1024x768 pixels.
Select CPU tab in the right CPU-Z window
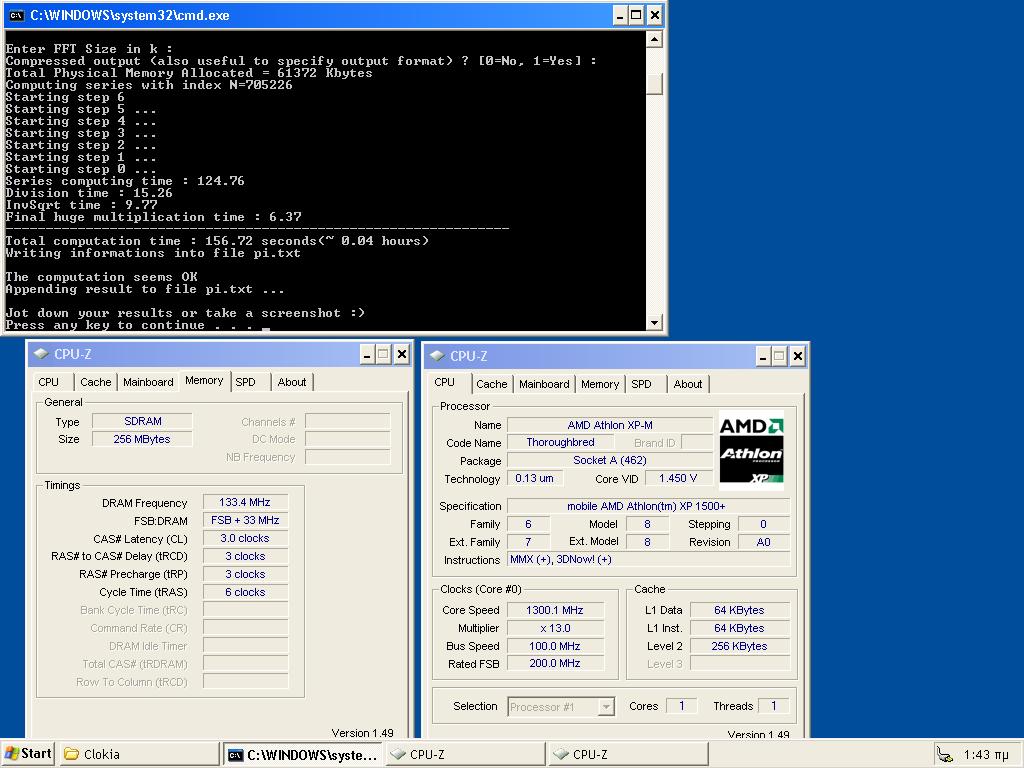[x=445, y=382]
